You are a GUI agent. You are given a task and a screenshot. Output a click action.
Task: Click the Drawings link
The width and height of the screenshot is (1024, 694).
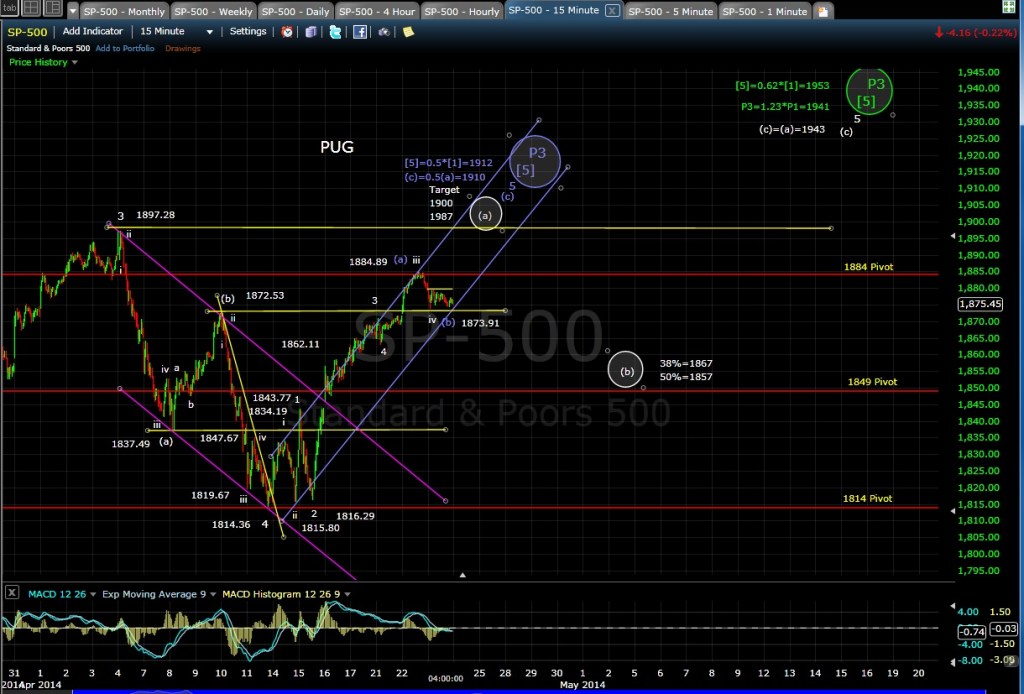pos(182,48)
